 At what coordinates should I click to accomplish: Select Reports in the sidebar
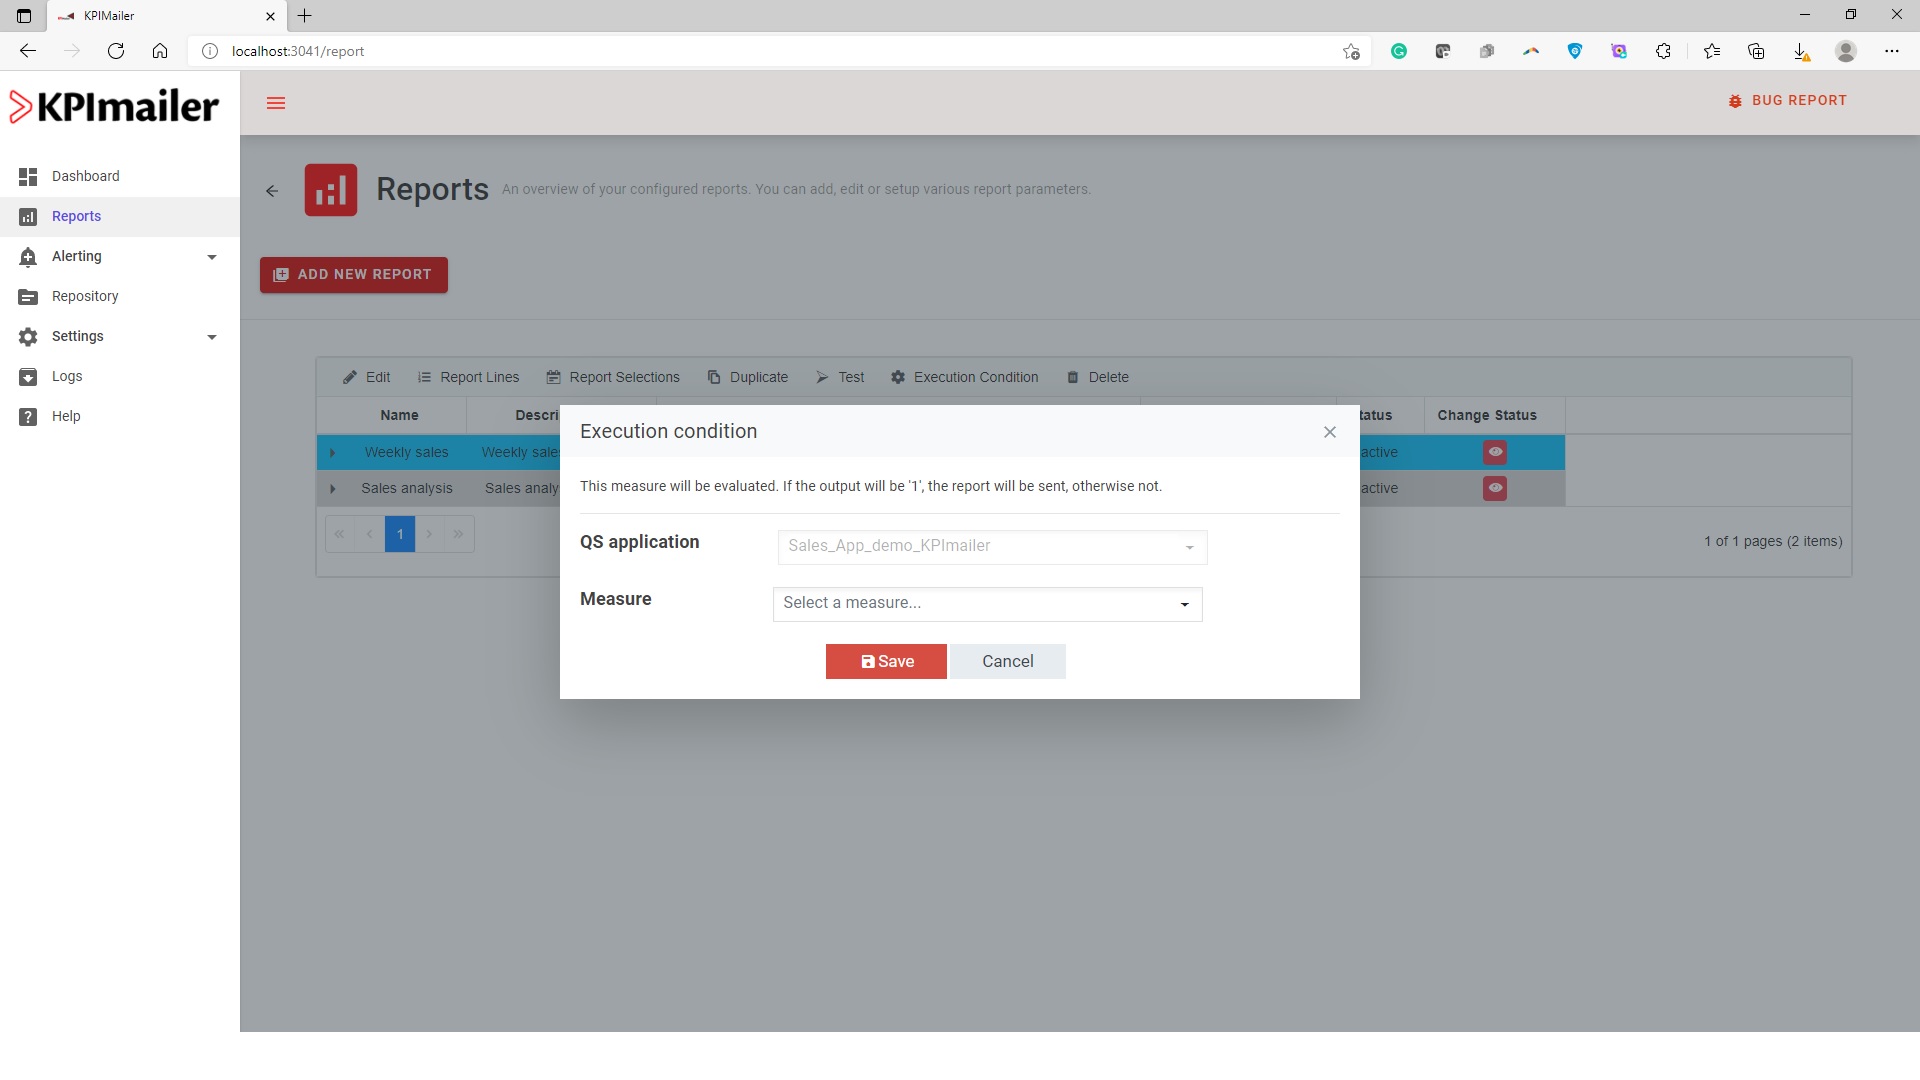(x=76, y=216)
